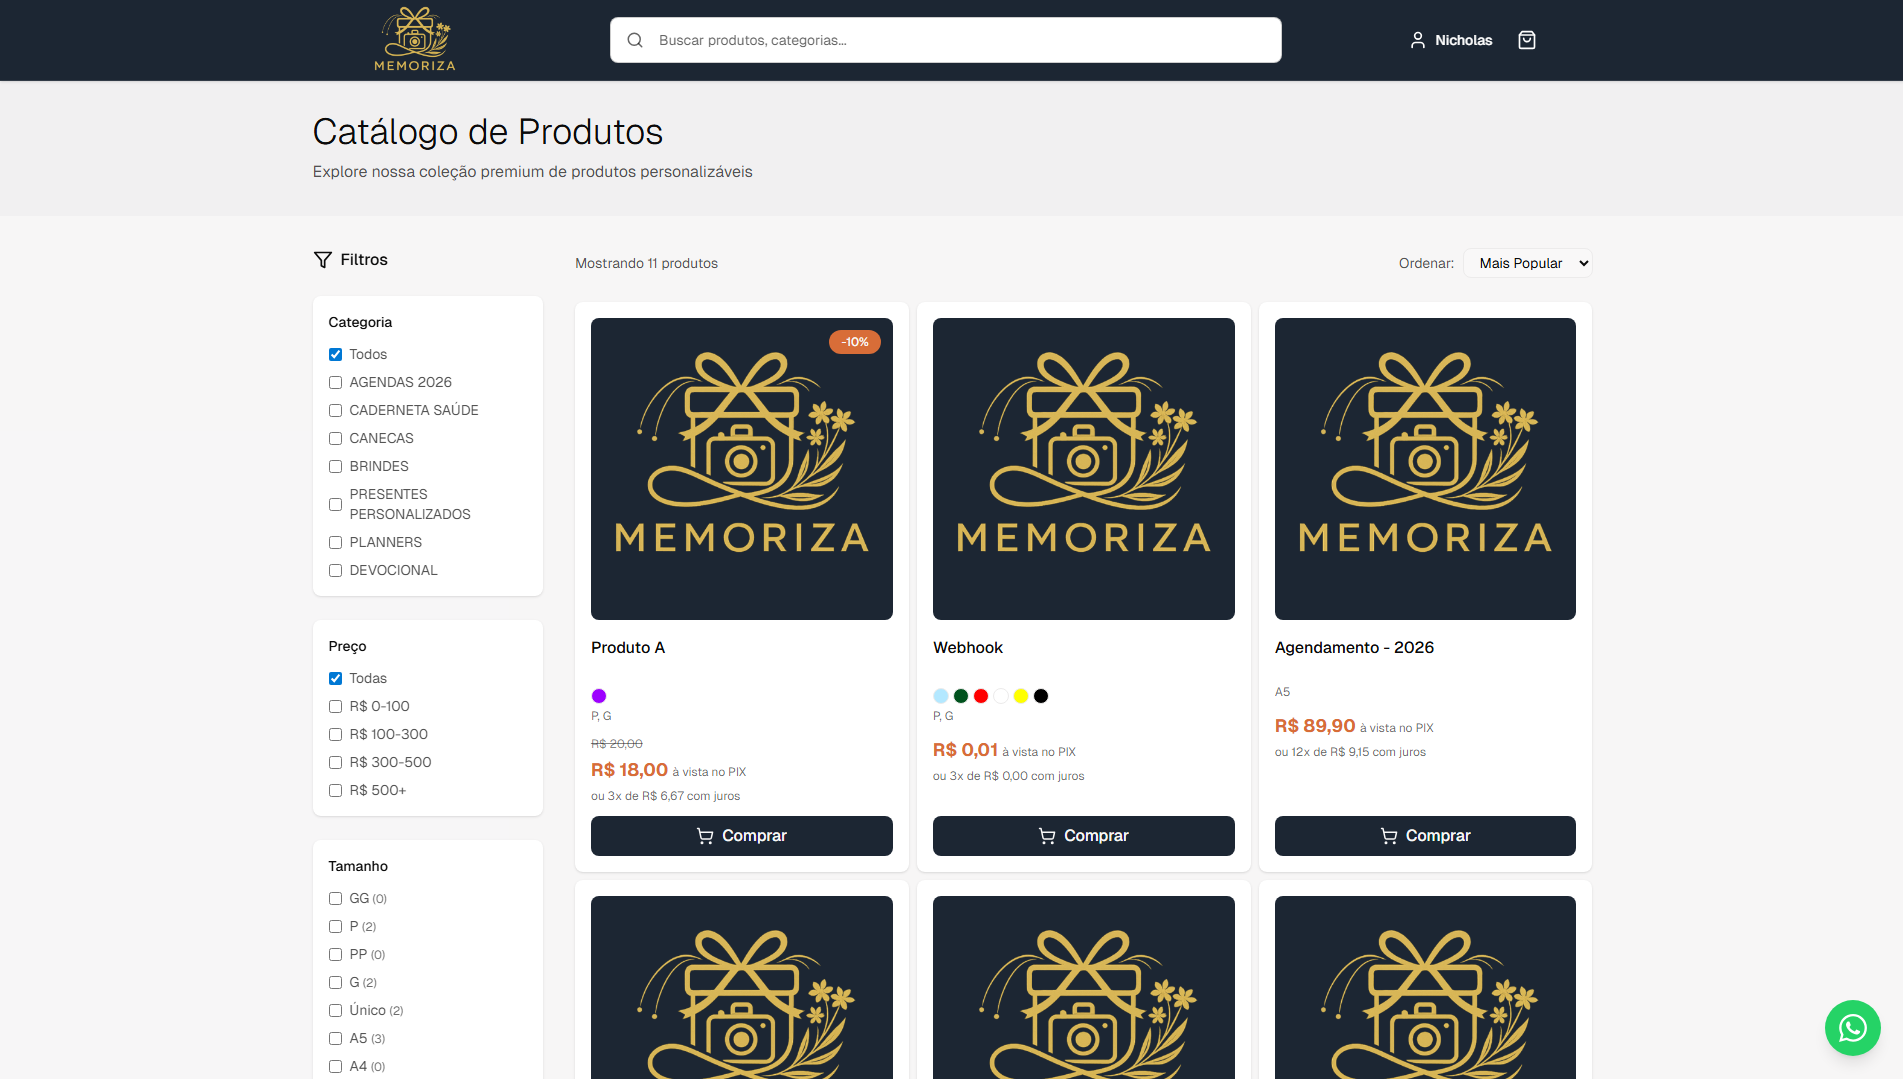This screenshot has width=1903, height=1079.
Task: Open the Agendamento - 2026 product image
Action: [x=1425, y=469]
